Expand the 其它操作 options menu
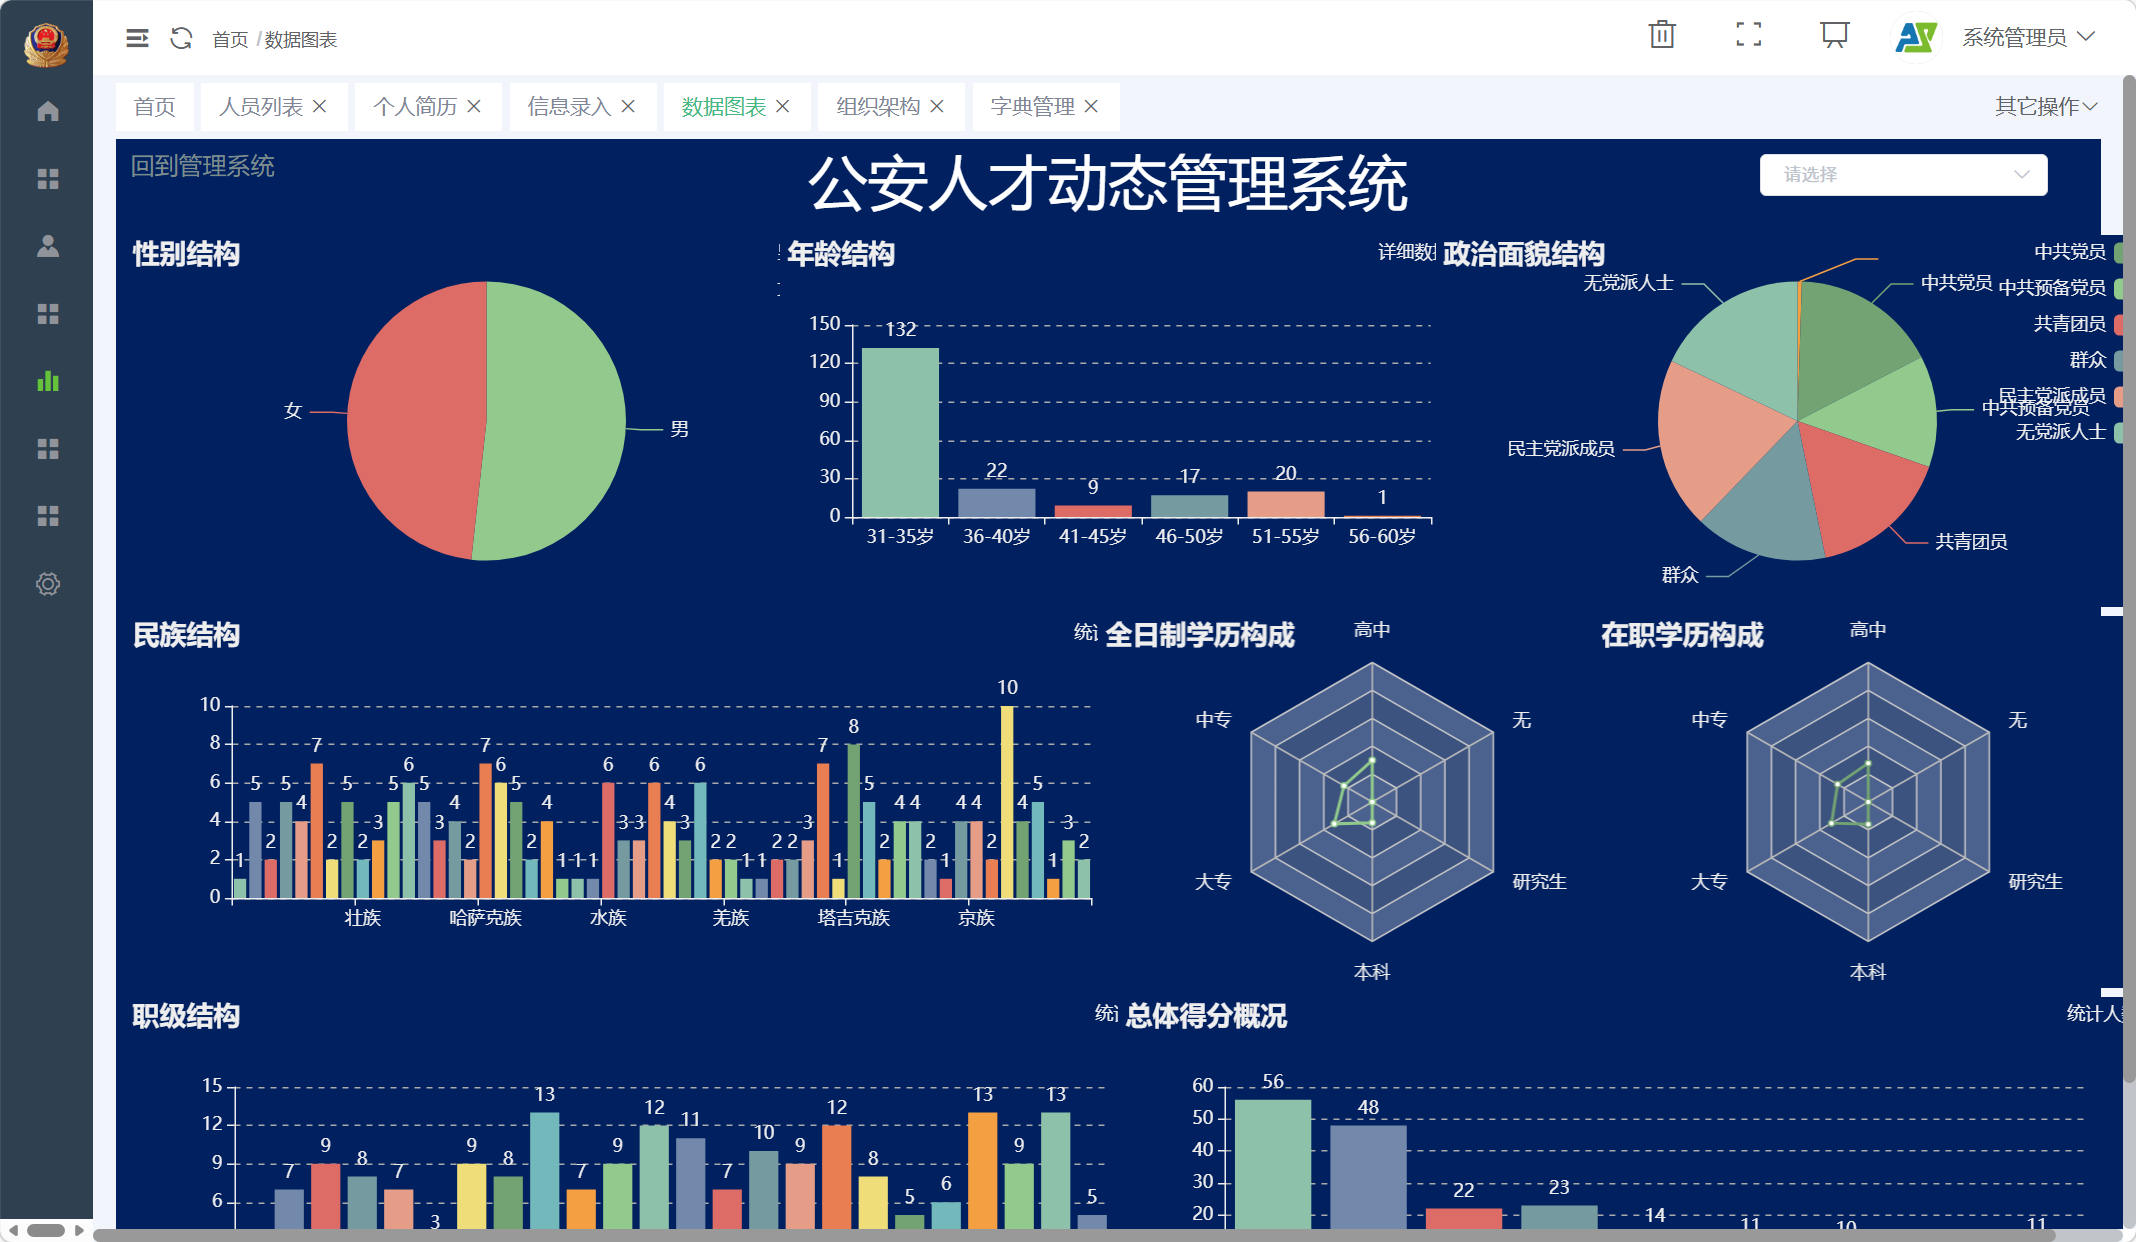Image resolution: width=2136 pixels, height=1242 pixels. tap(2043, 104)
